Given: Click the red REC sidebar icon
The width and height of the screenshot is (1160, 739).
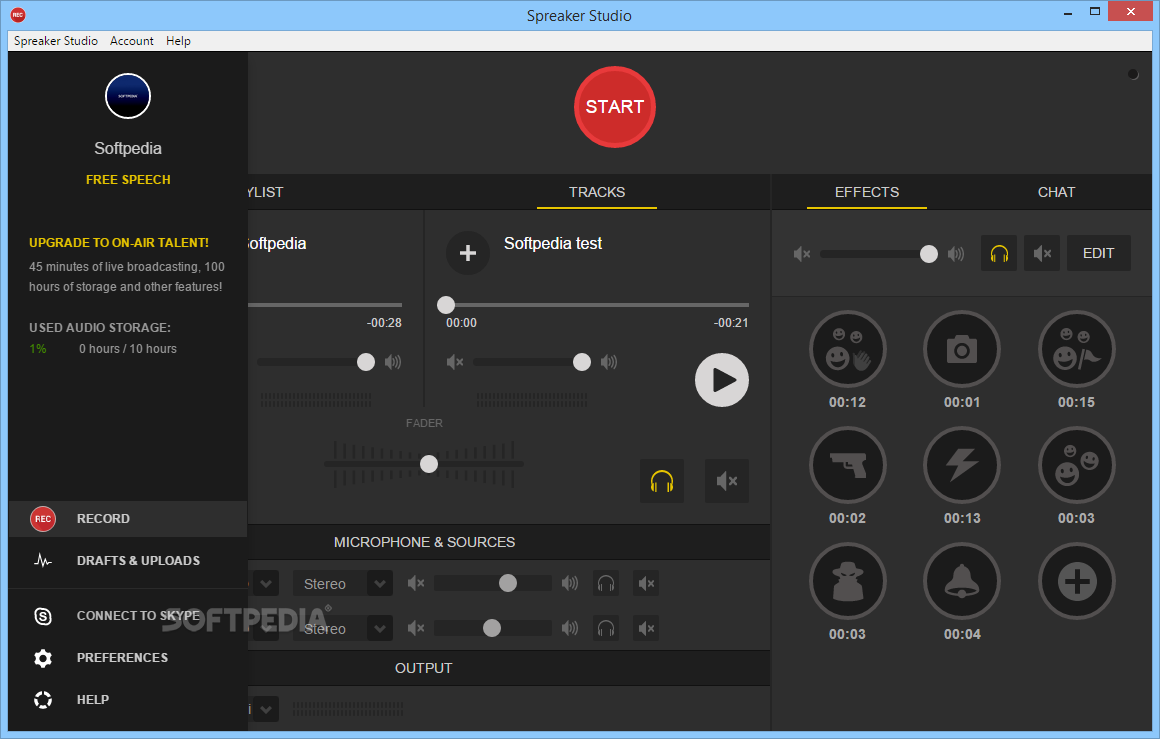Looking at the screenshot, I should click(x=43, y=519).
